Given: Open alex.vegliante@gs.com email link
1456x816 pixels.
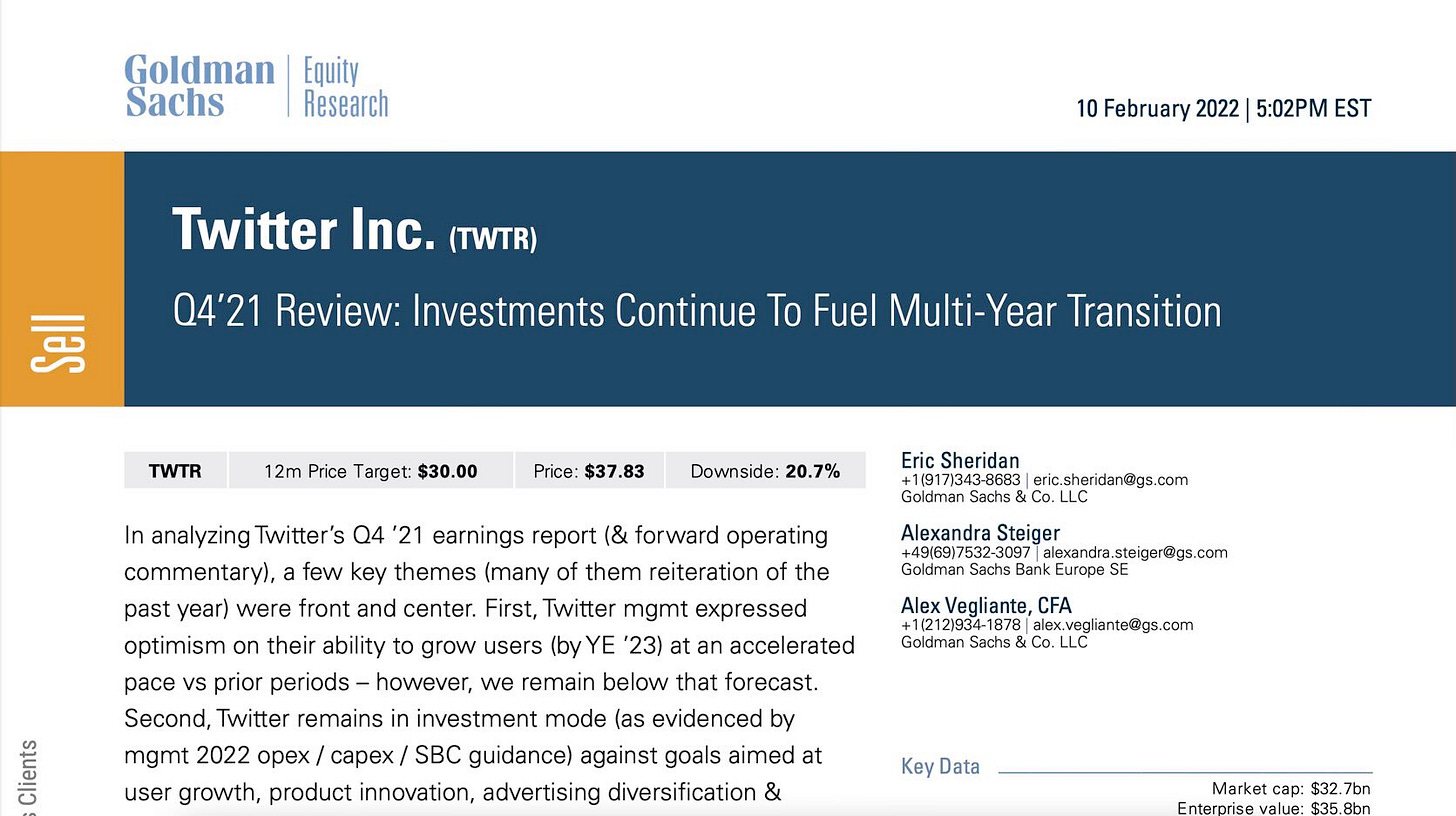Looking at the screenshot, I should (1113, 625).
